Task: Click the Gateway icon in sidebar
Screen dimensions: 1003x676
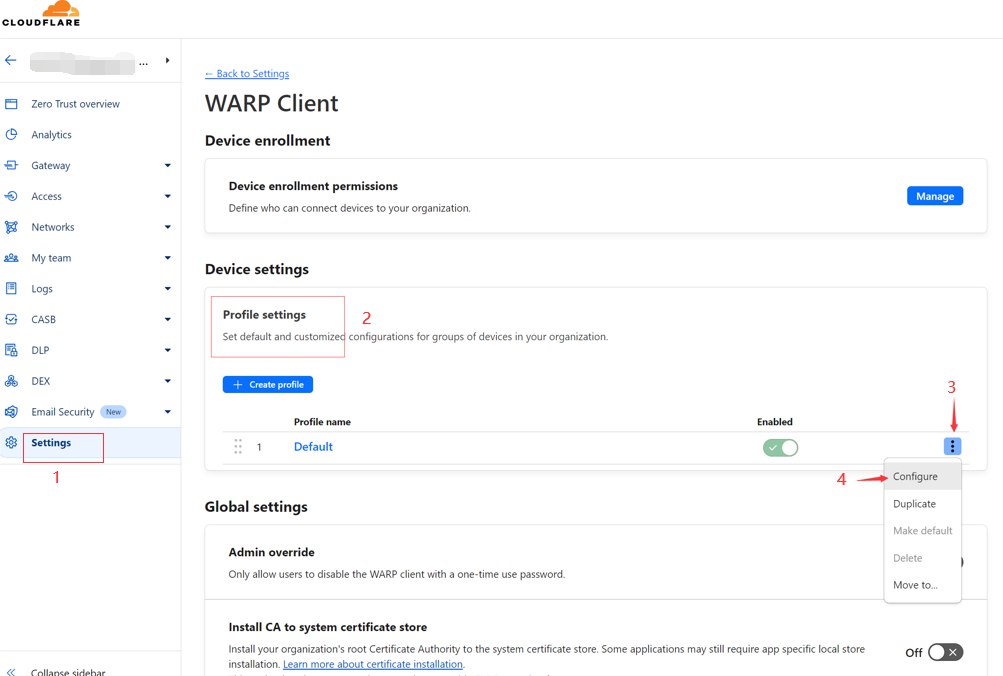Action: click(12, 166)
